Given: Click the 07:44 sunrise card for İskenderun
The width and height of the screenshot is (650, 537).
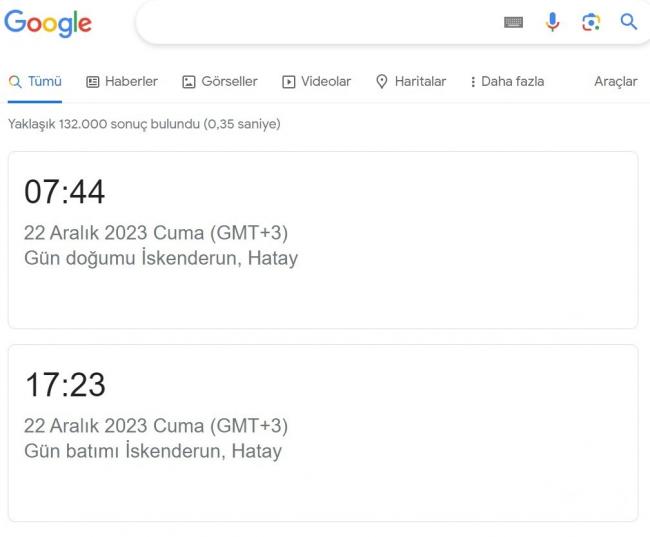Looking at the screenshot, I should (x=323, y=240).
